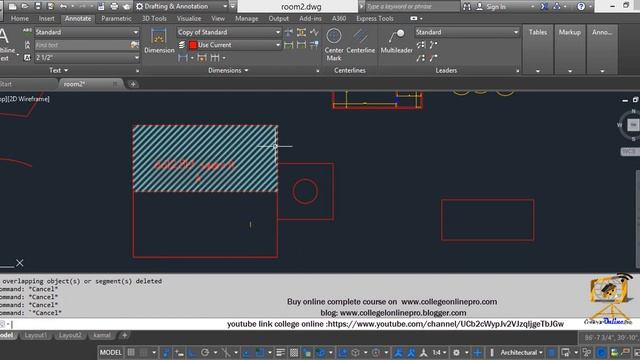Click the binoculars search icon
640x360 pixels.
point(467,6)
